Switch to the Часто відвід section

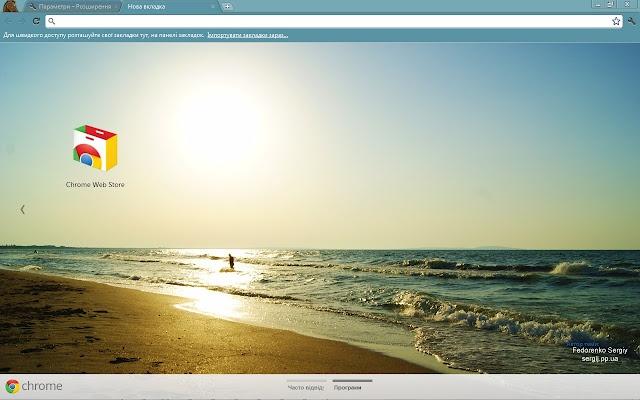[x=306, y=387]
